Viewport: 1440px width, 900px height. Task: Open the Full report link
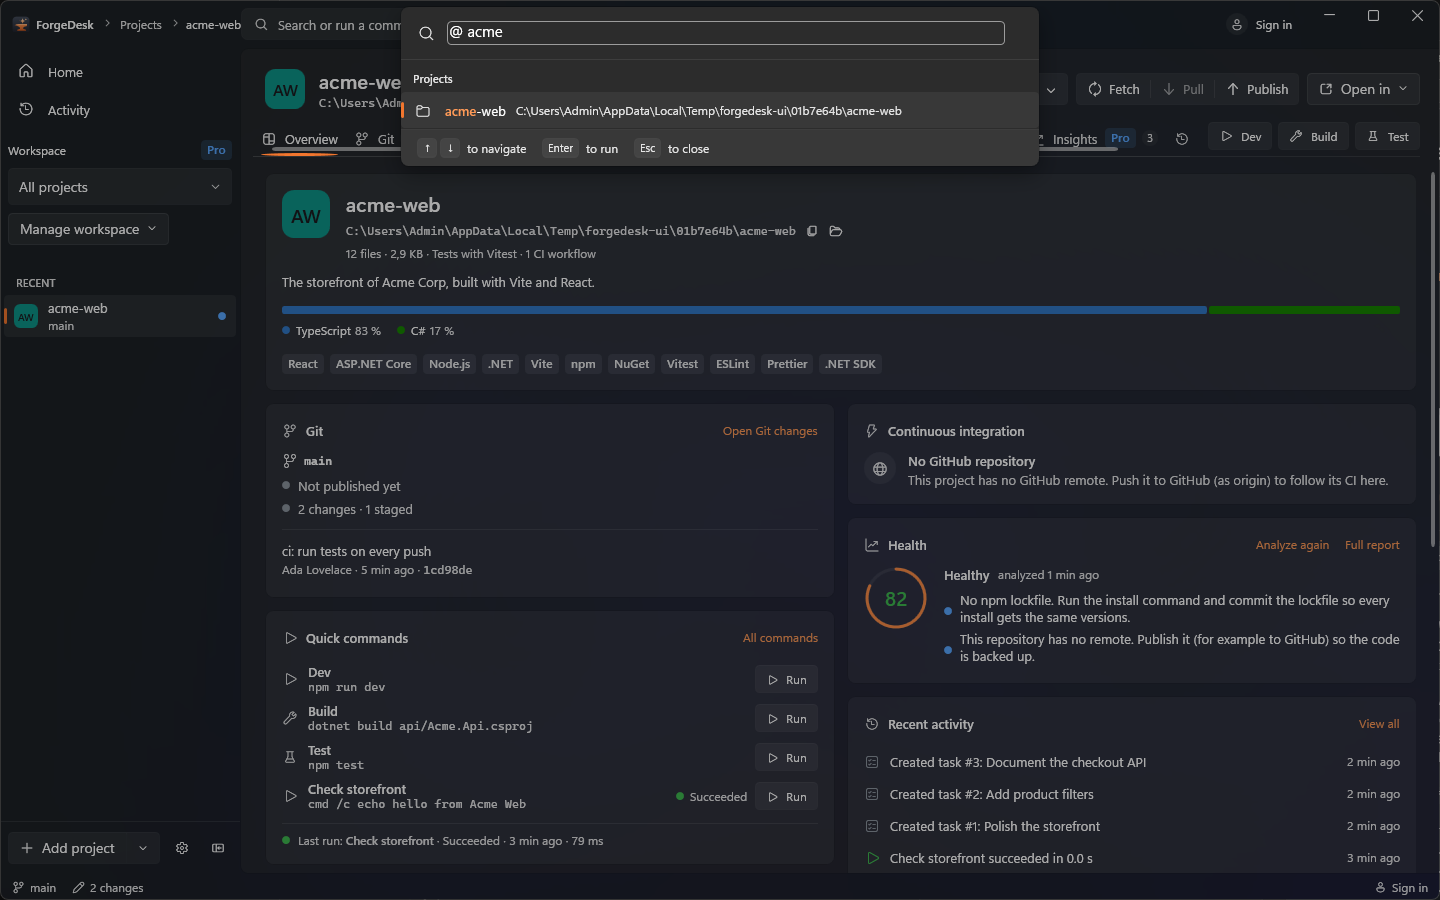(1372, 545)
